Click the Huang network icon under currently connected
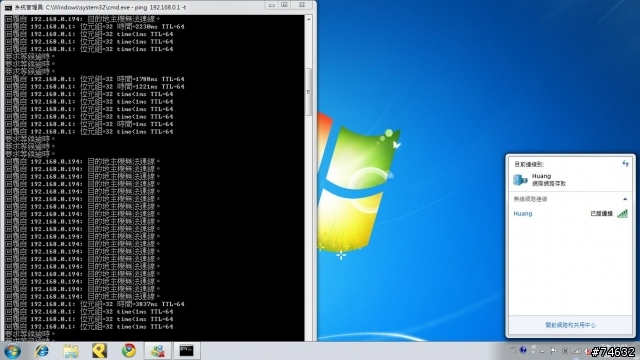This screenshot has width=640, height=360. [x=520, y=179]
